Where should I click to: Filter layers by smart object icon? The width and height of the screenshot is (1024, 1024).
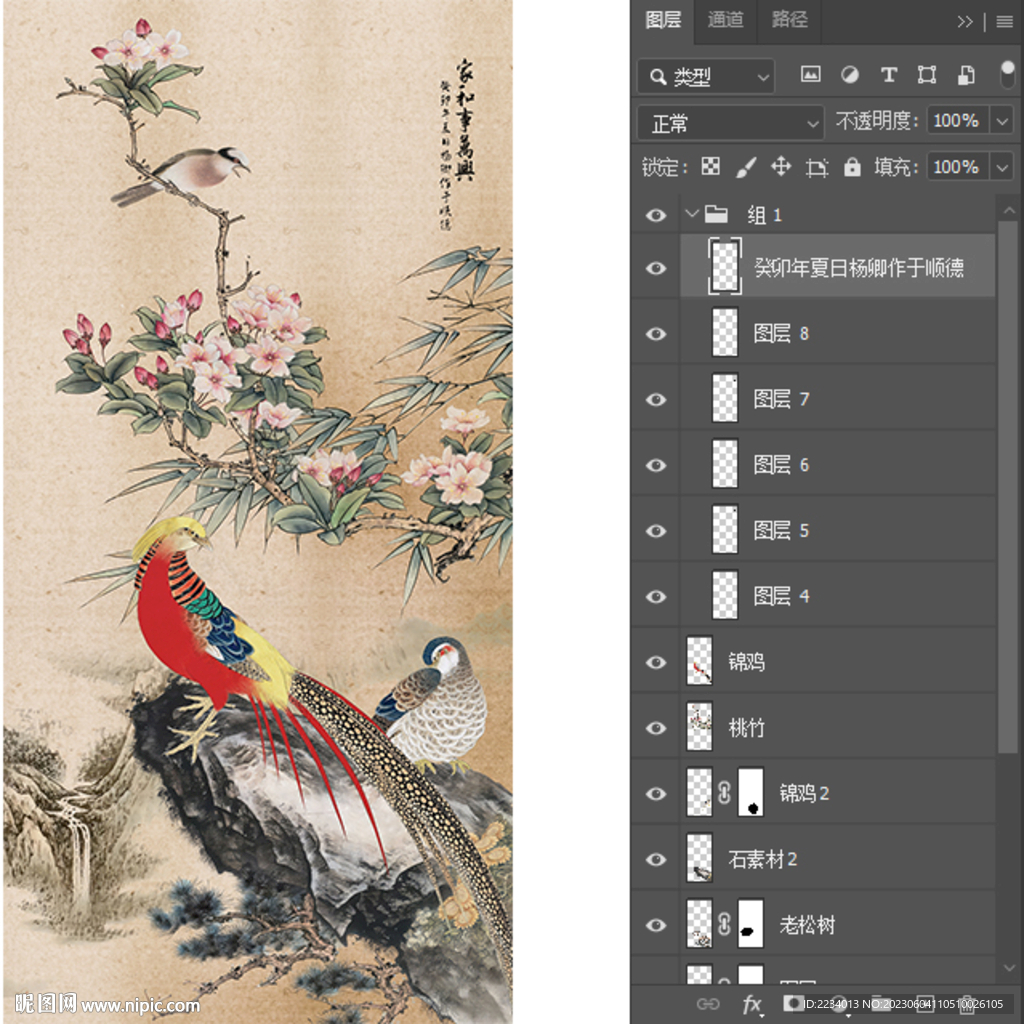tap(966, 75)
